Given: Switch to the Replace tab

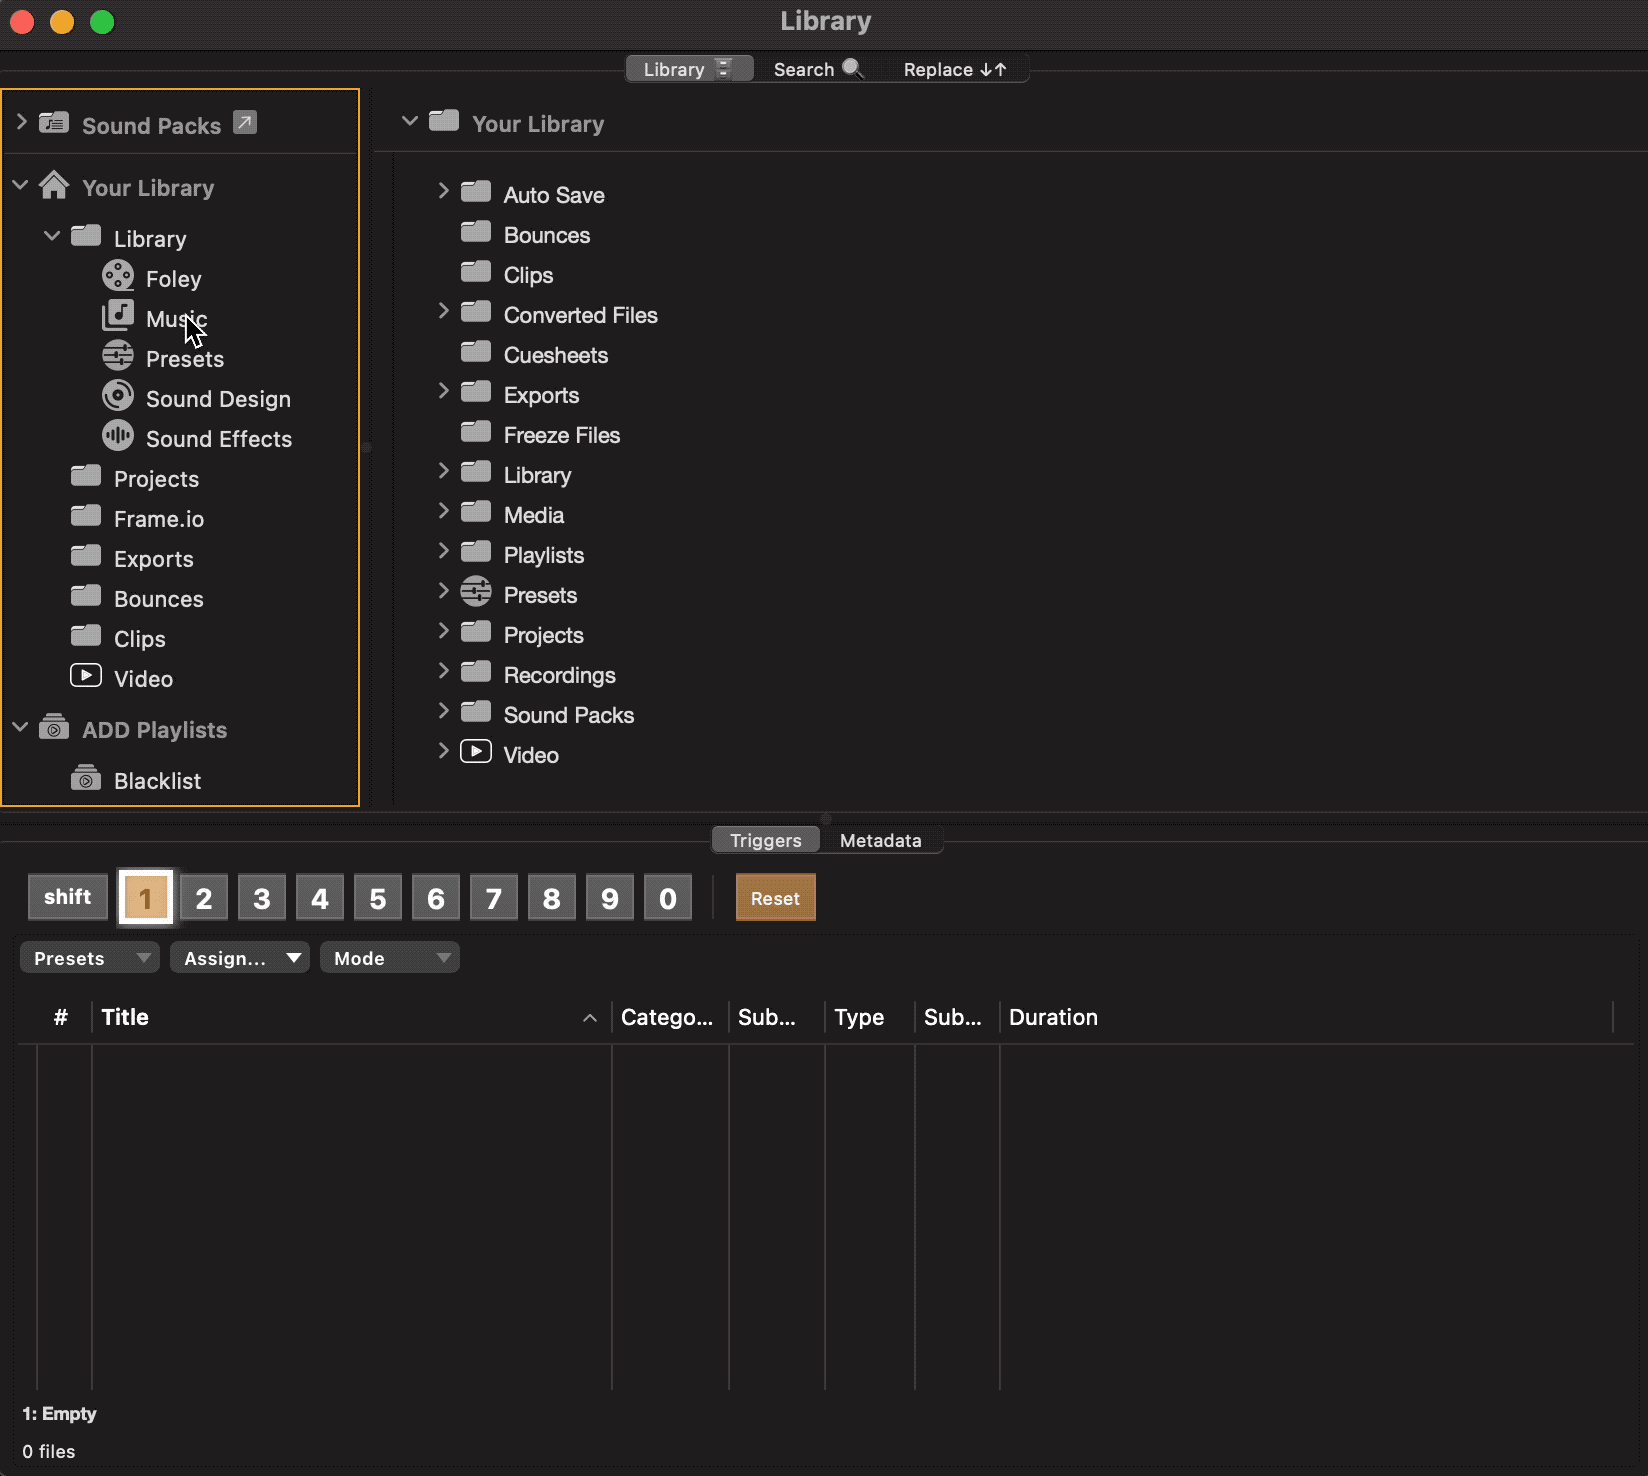Looking at the screenshot, I should (955, 69).
